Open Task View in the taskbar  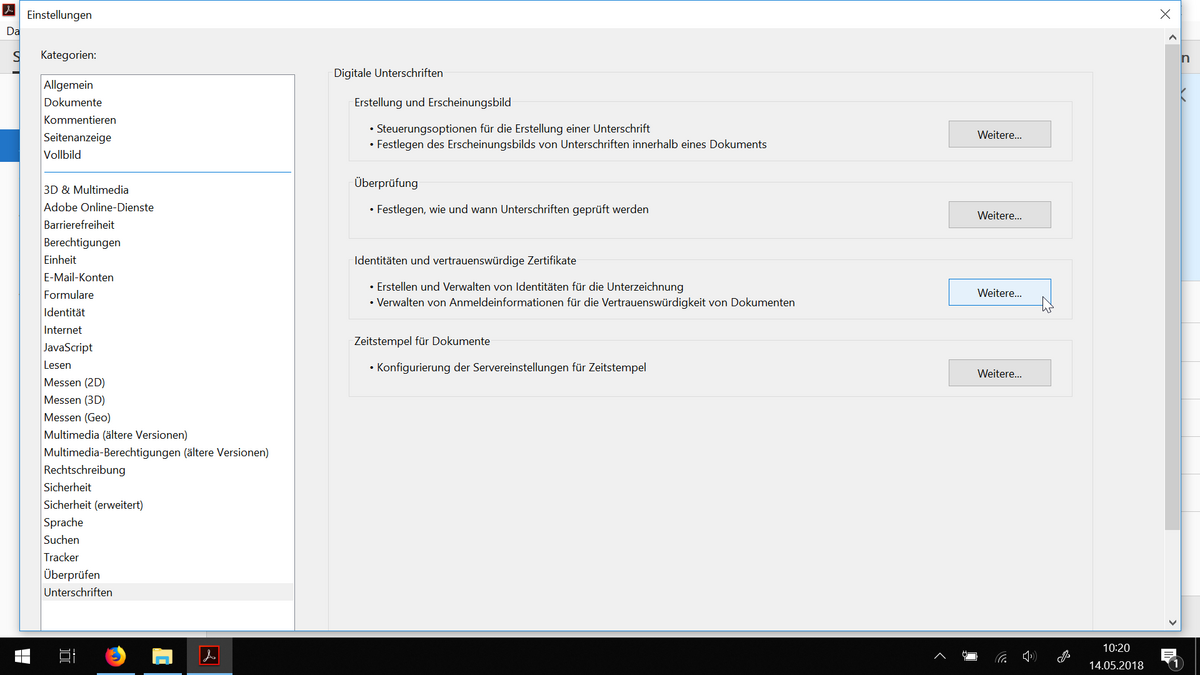click(x=67, y=656)
